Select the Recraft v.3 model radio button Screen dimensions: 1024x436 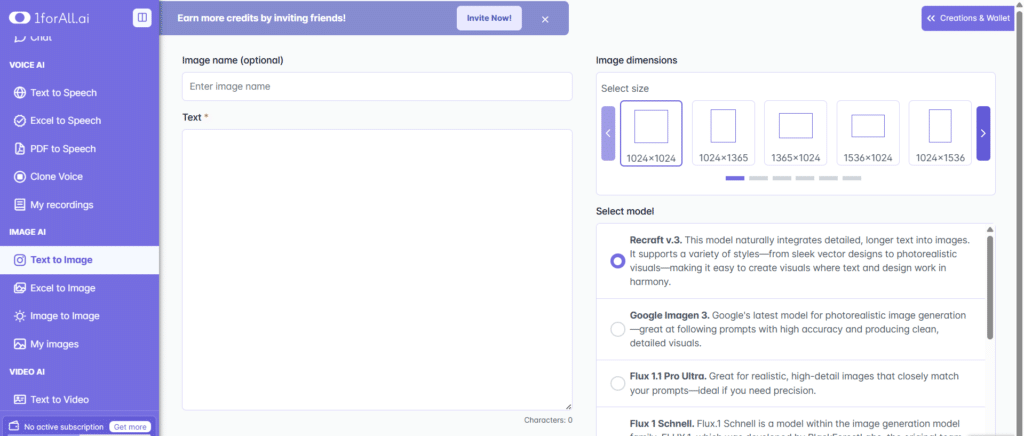click(x=617, y=261)
